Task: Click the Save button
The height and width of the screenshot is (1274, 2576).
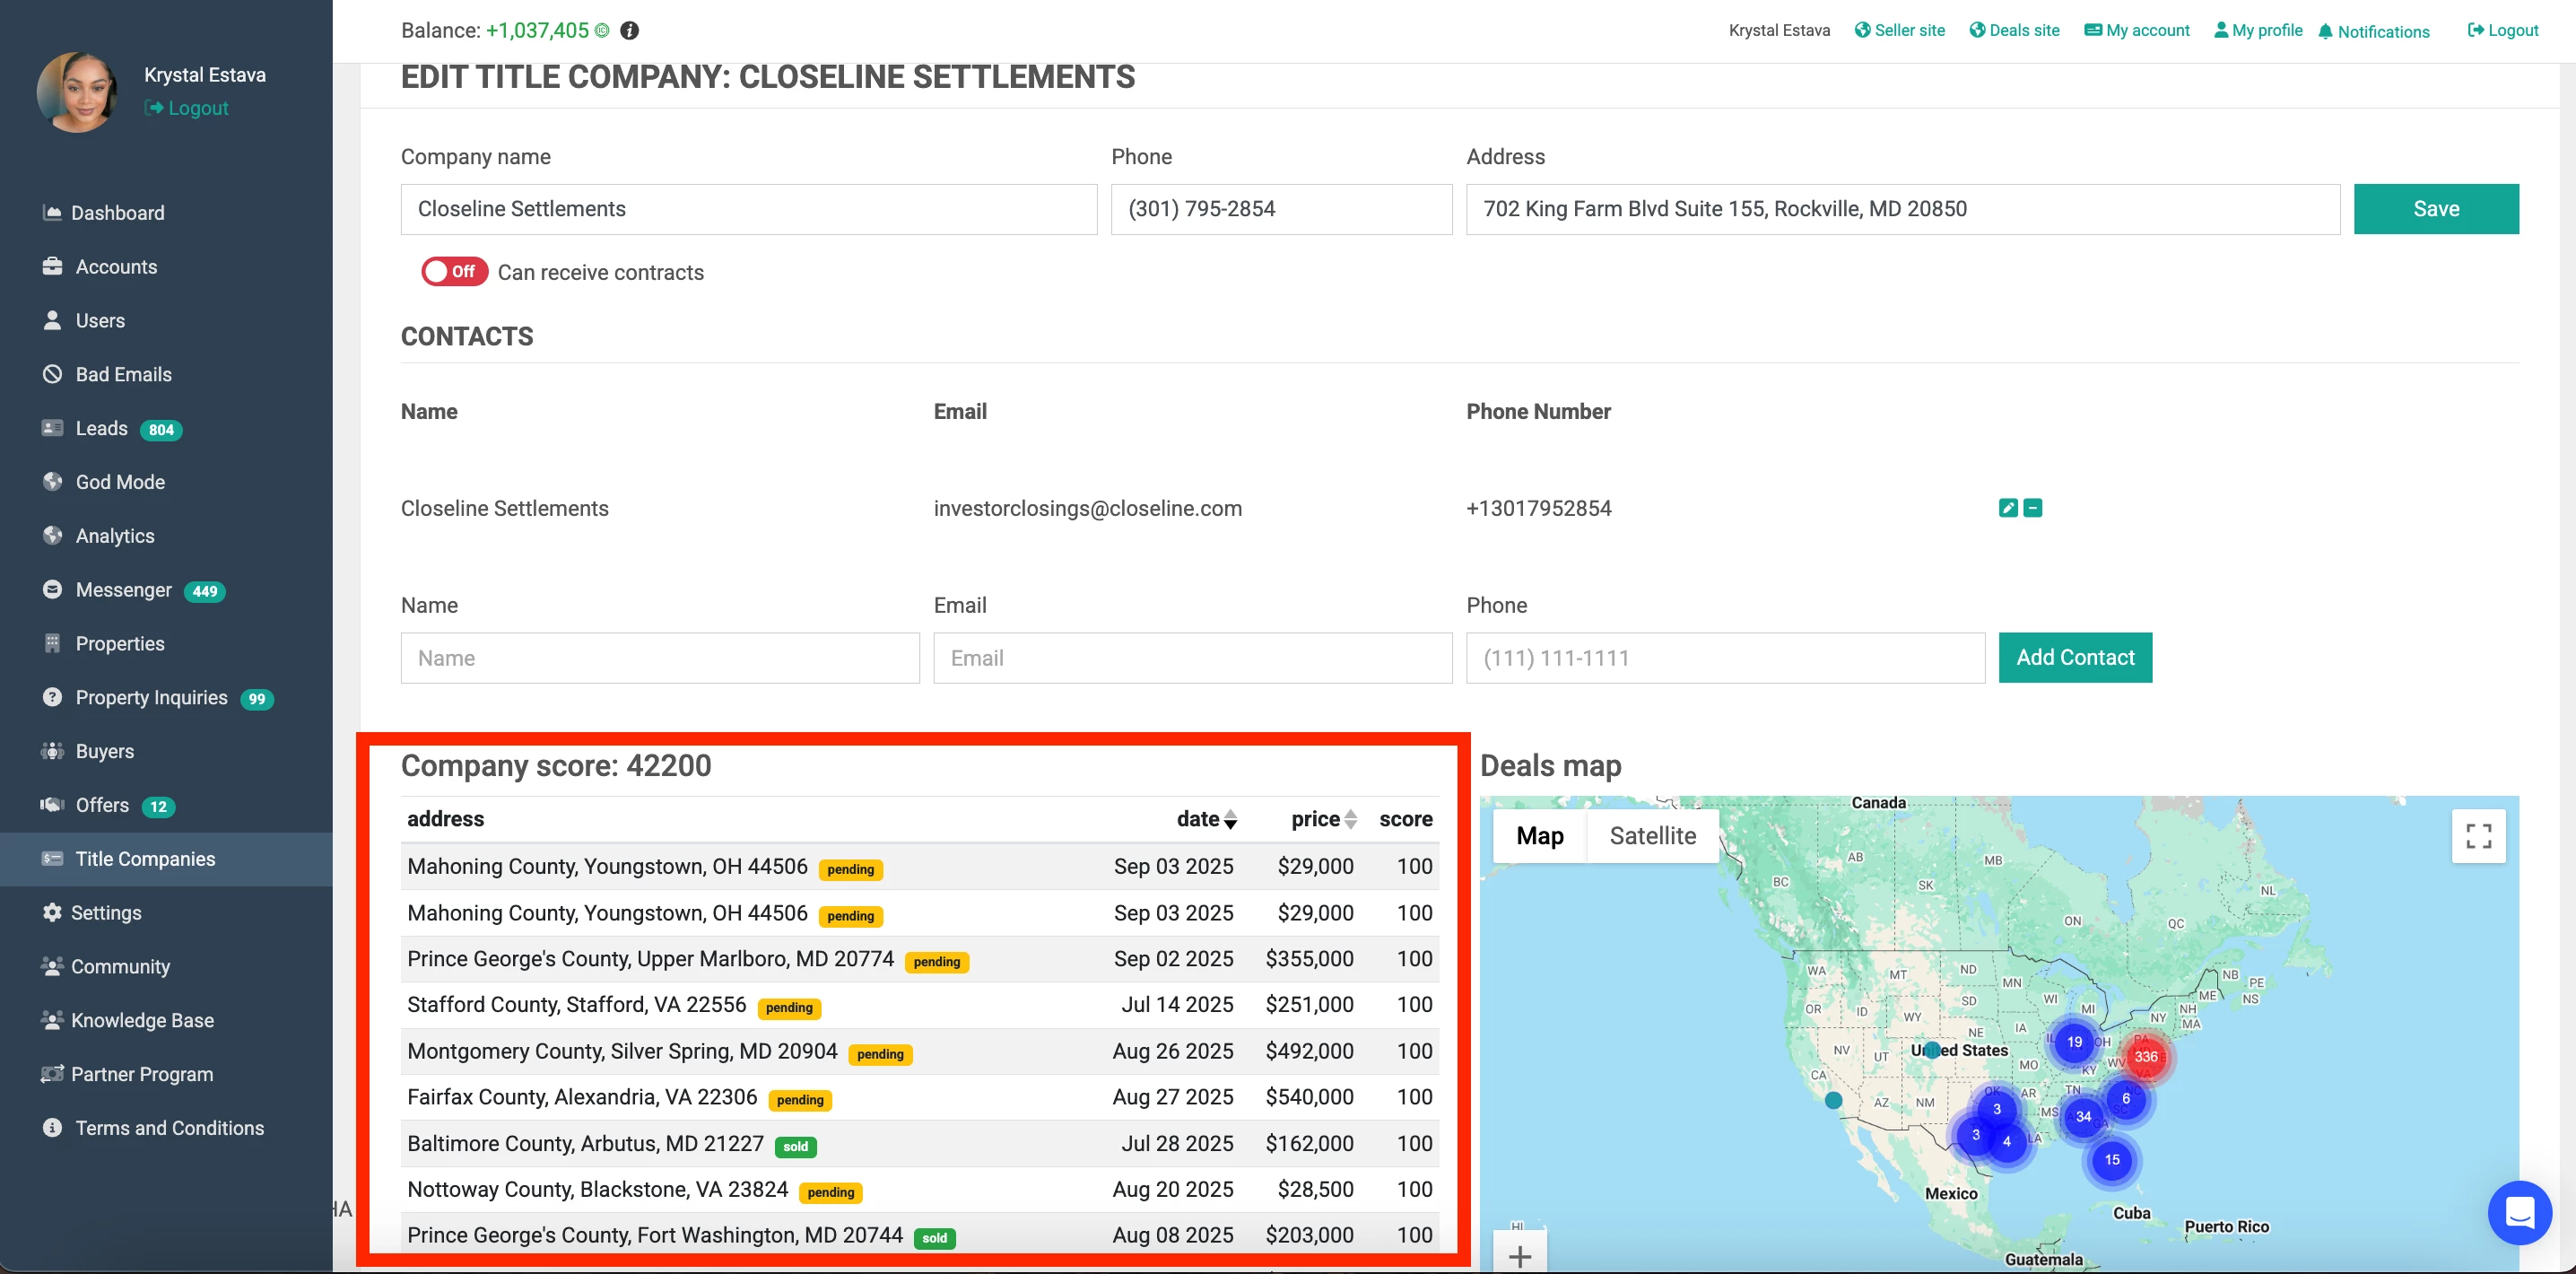Action: click(x=2435, y=209)
